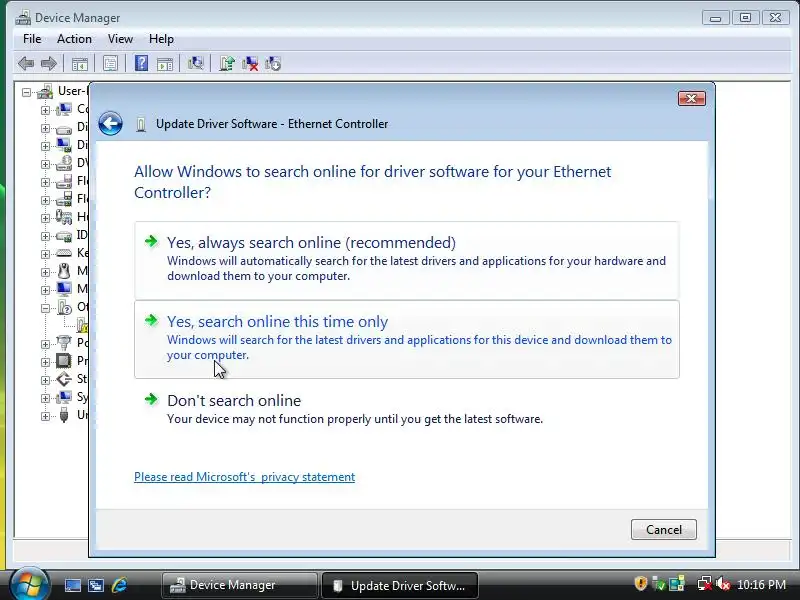The height and width of the screenshot is (600, 800).
Task: Click the Back arrow in Device Manager toolbar
Action: click(x=26, y=63)
